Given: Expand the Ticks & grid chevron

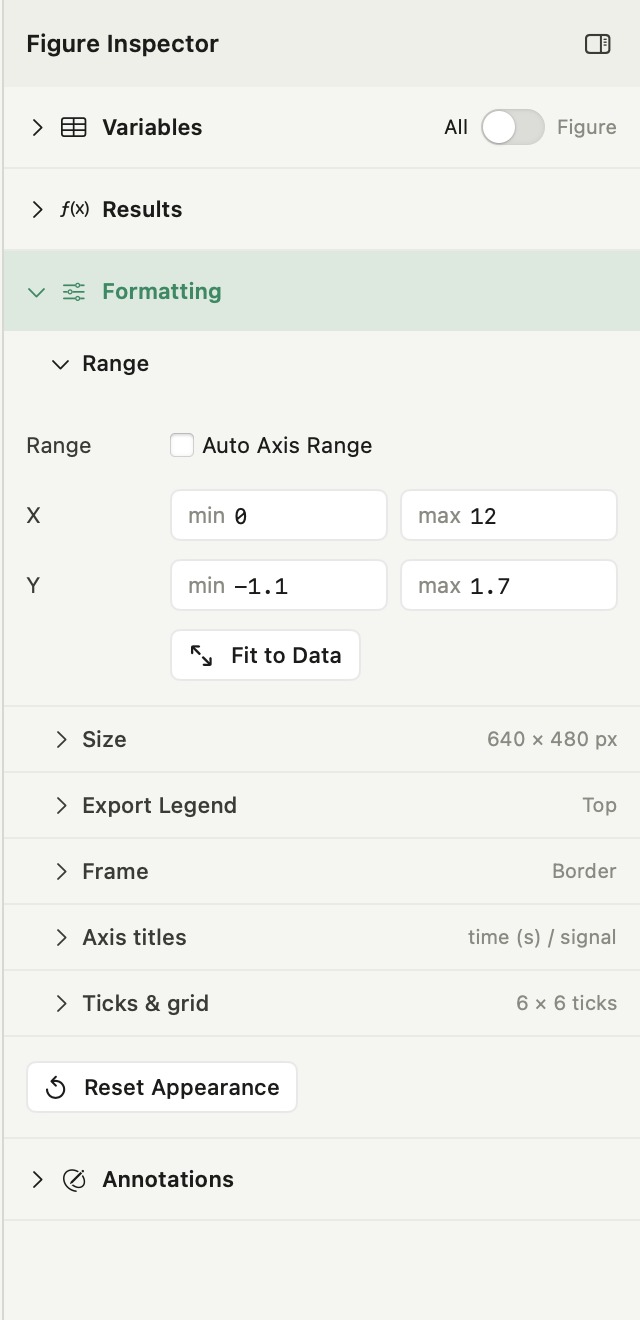Looking at the screenshot, I should pos(62,1003).
